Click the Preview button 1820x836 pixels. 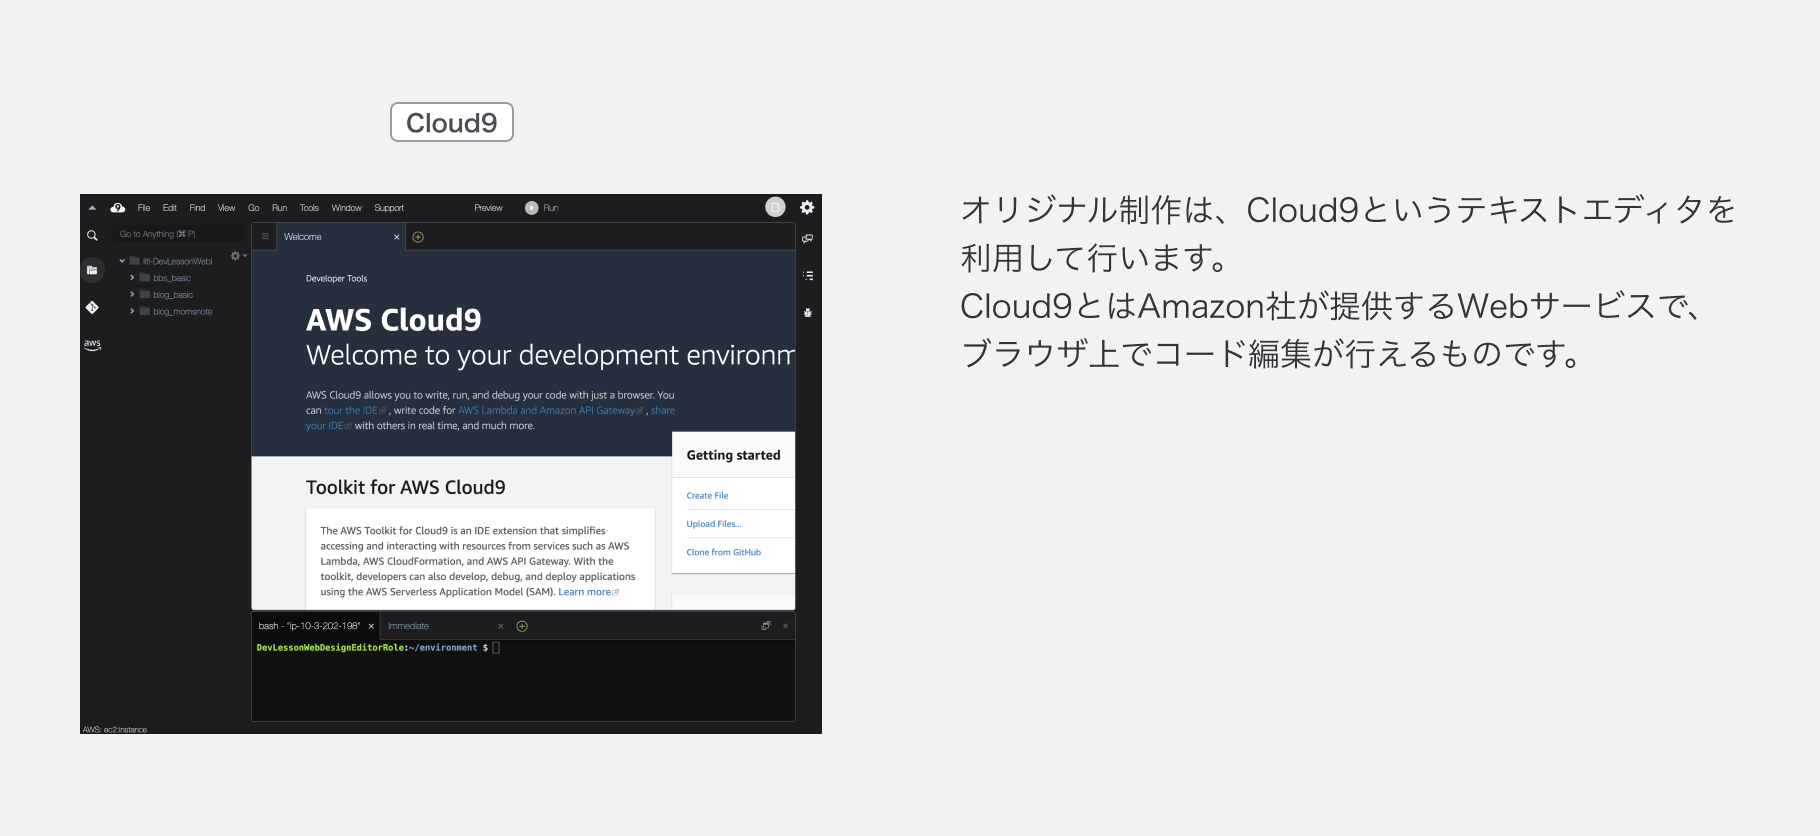(488, 208)
